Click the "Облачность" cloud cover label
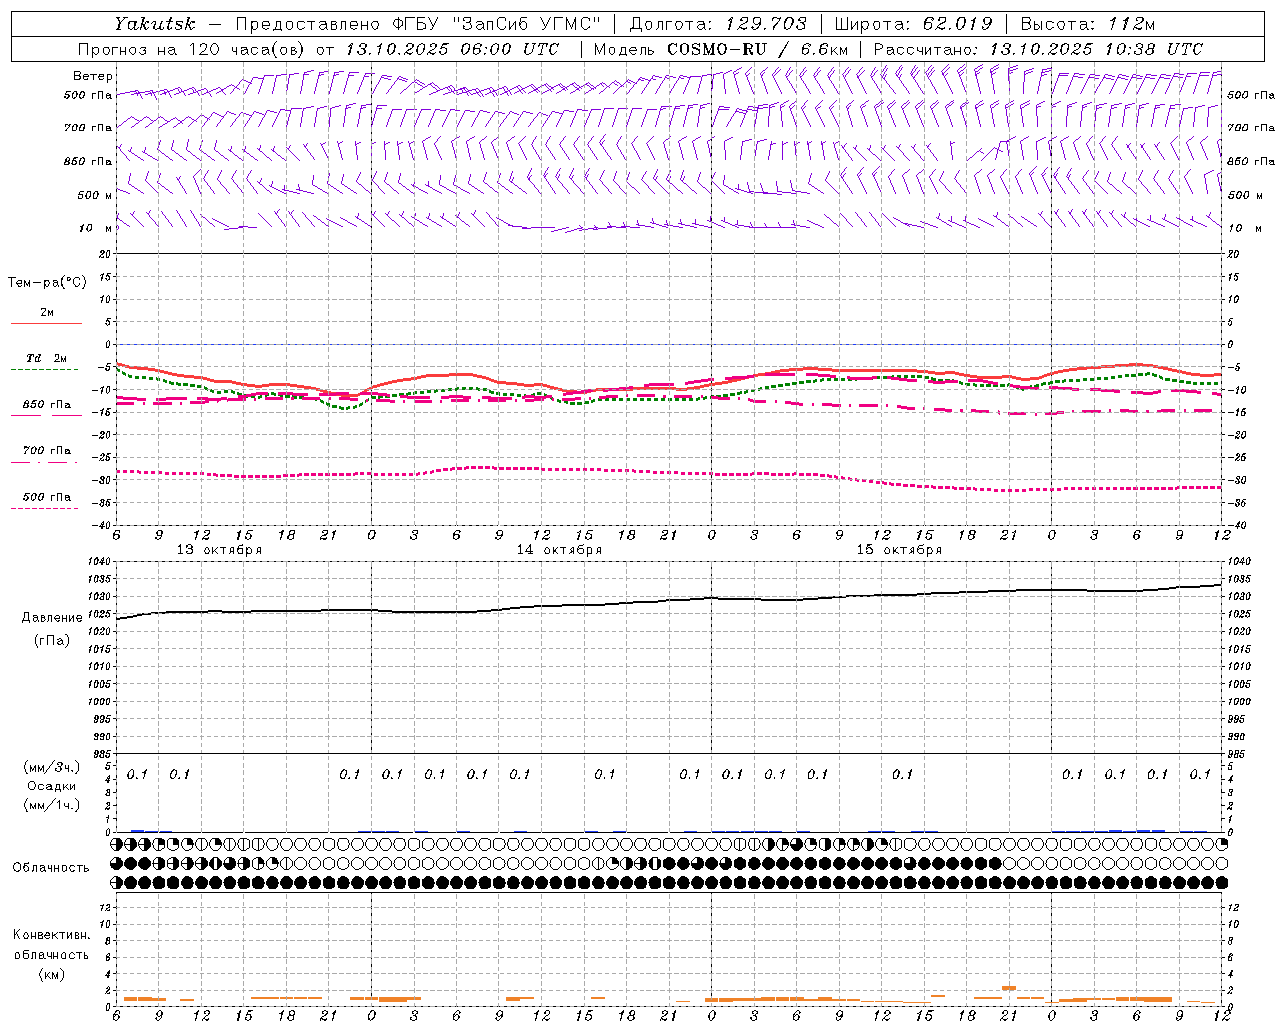The height and width of the screenshot is (1024, 1280). 51,867
